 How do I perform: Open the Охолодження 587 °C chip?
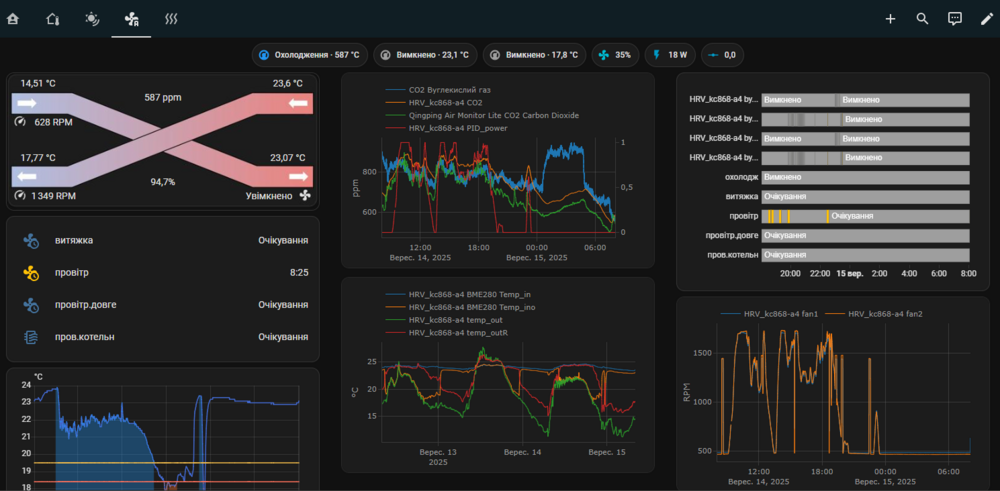click(309, 55)
